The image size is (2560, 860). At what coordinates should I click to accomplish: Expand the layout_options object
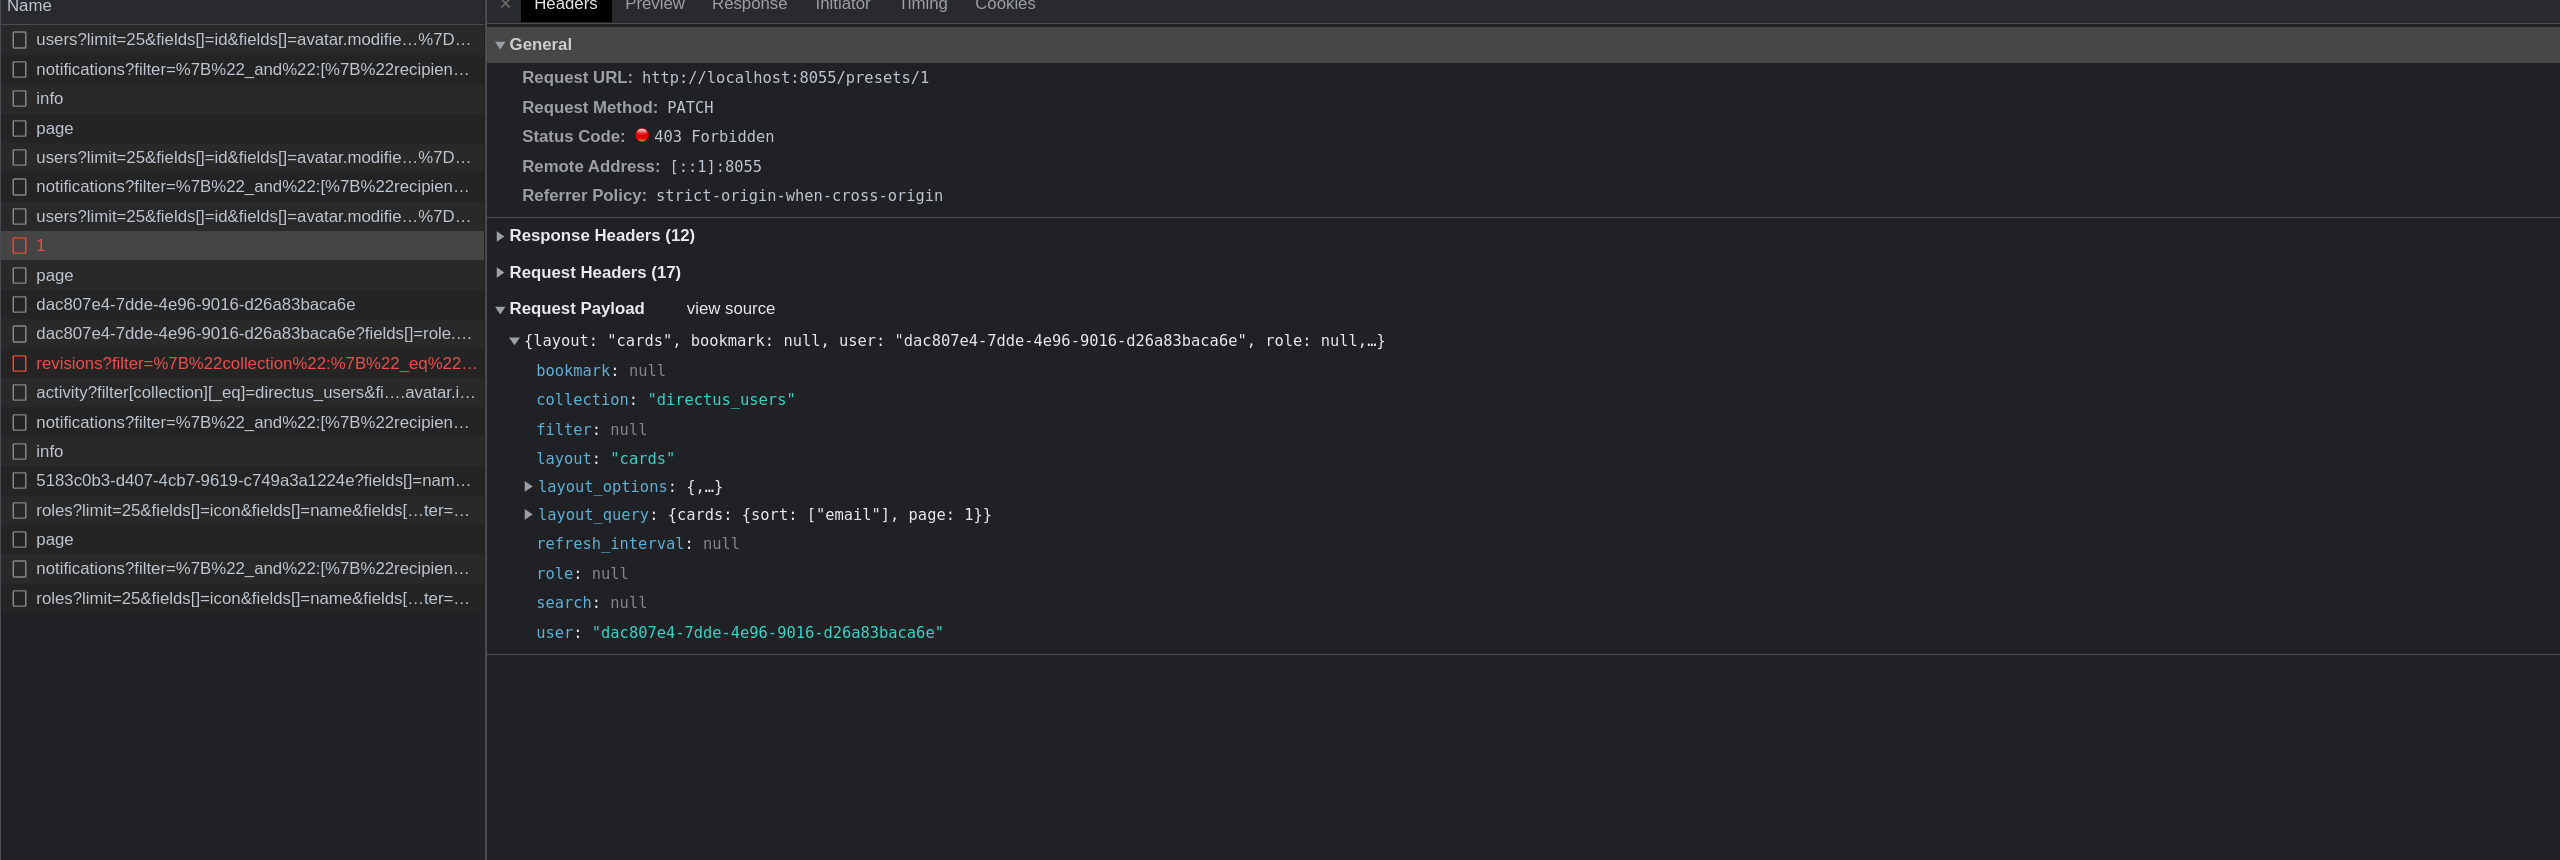pos(529,487)
